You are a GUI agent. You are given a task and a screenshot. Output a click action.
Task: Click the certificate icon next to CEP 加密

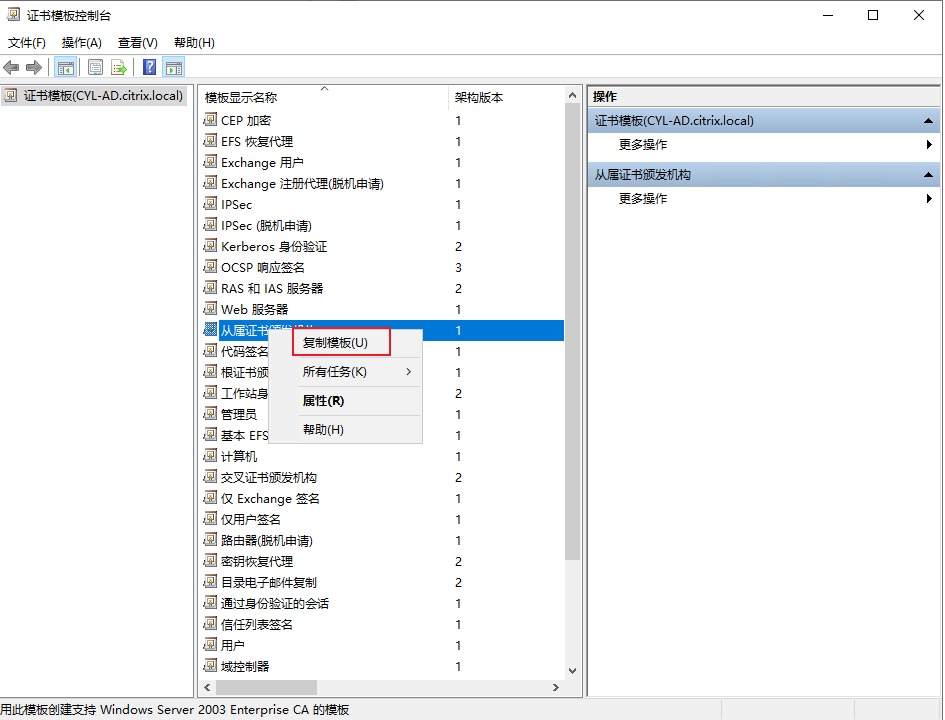point(210,120)
